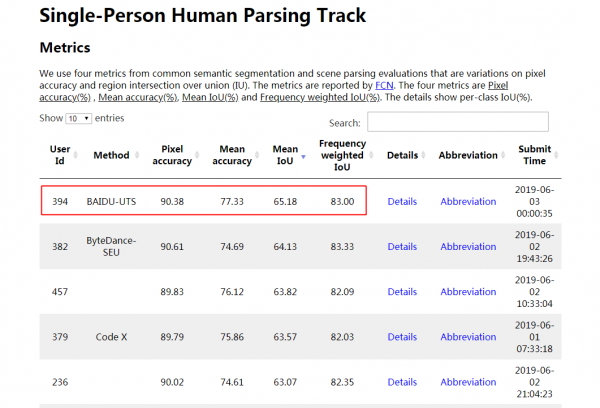
Task: Sort by Frequency weighted IoU arrows
Action: coord(371,155)
